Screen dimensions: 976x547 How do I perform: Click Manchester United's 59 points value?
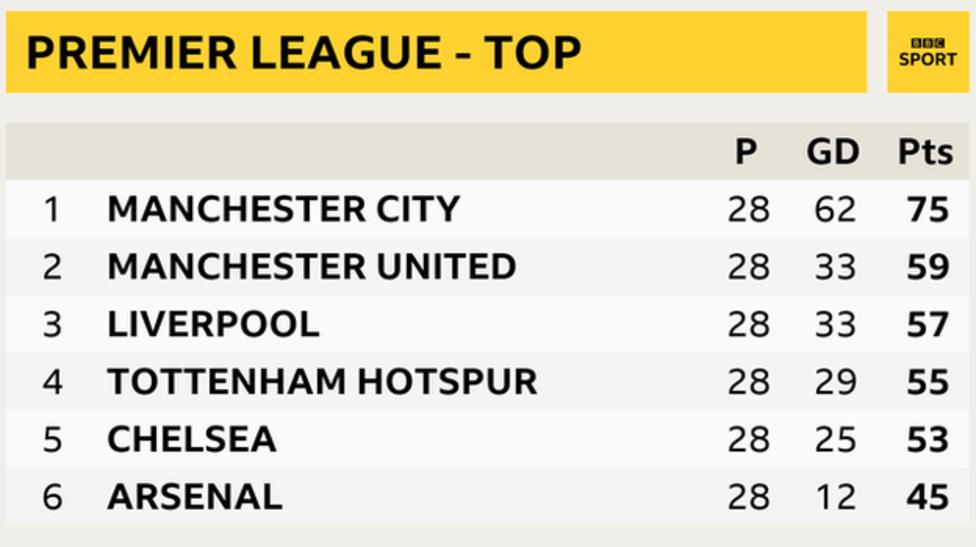coord(928,266)
